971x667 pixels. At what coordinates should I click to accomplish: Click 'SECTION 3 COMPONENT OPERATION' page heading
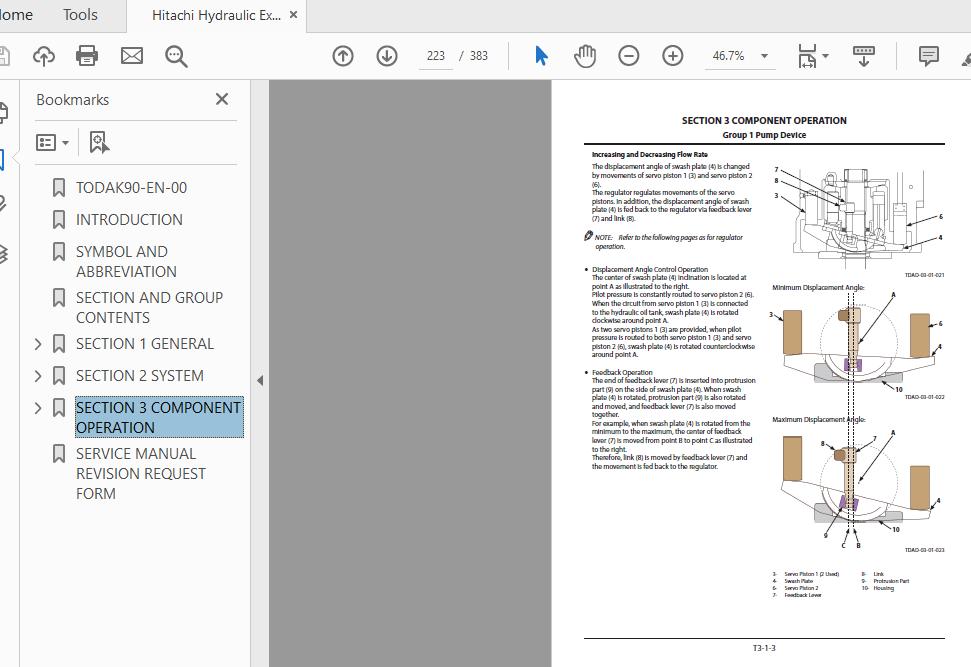click(764, 121)
